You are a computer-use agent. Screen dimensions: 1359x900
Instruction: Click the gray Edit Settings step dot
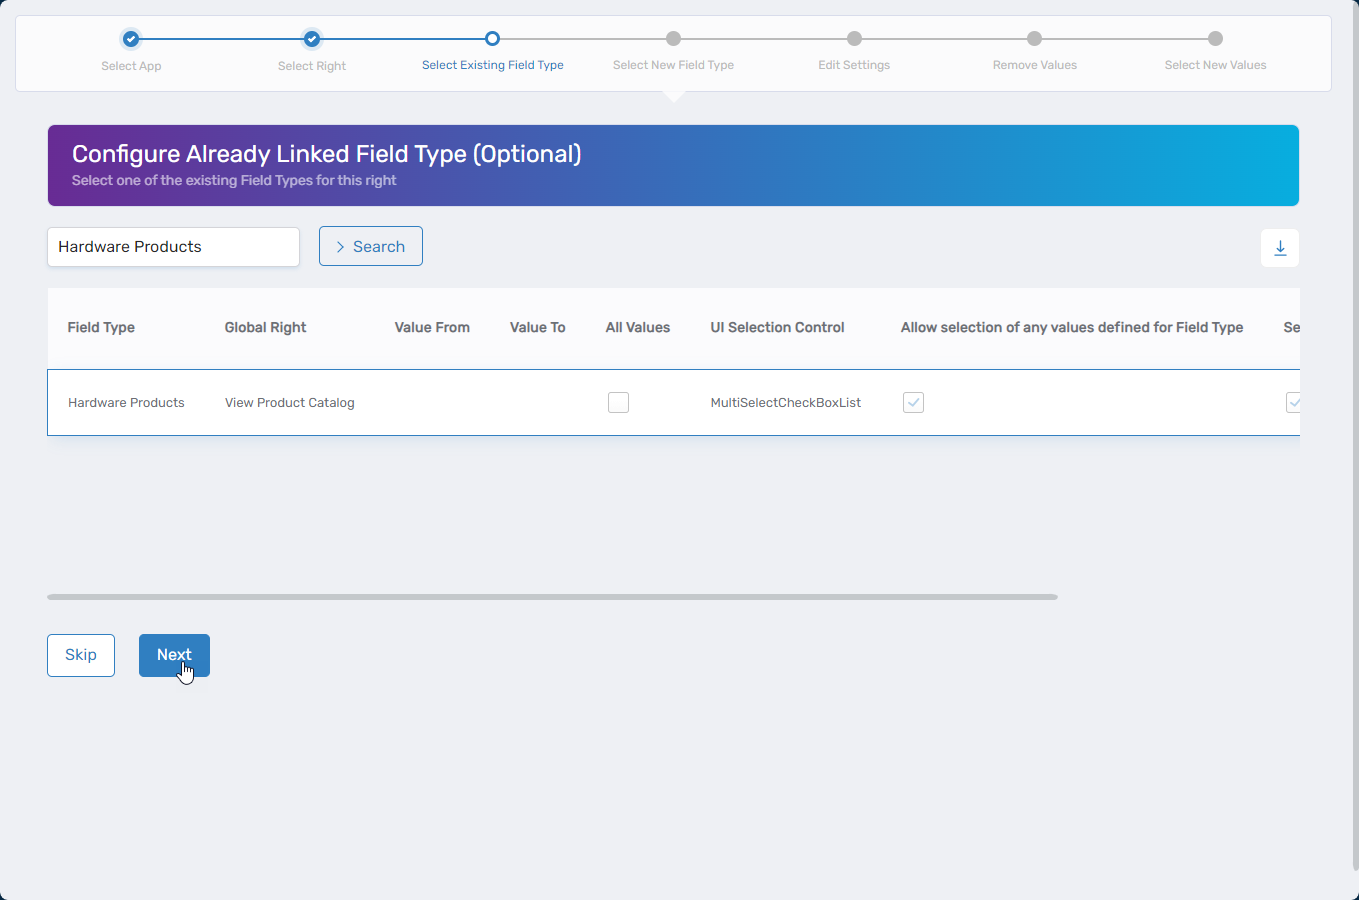coord(854,39)
